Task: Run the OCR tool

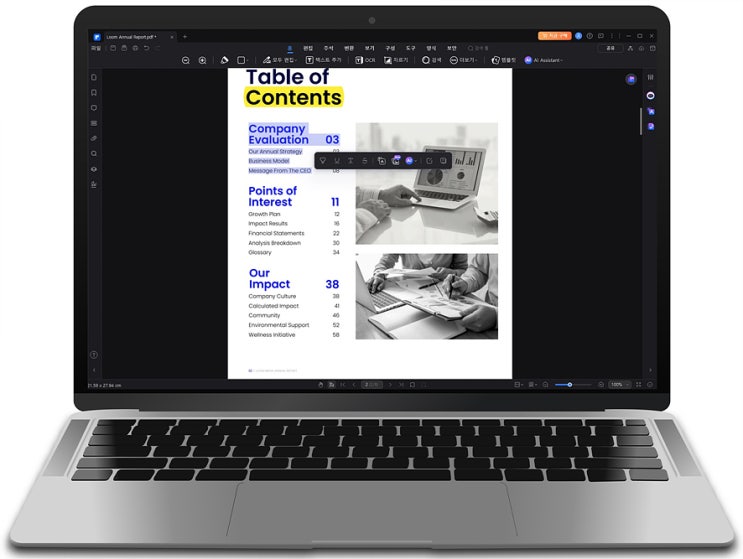Action: click(365, 60)
